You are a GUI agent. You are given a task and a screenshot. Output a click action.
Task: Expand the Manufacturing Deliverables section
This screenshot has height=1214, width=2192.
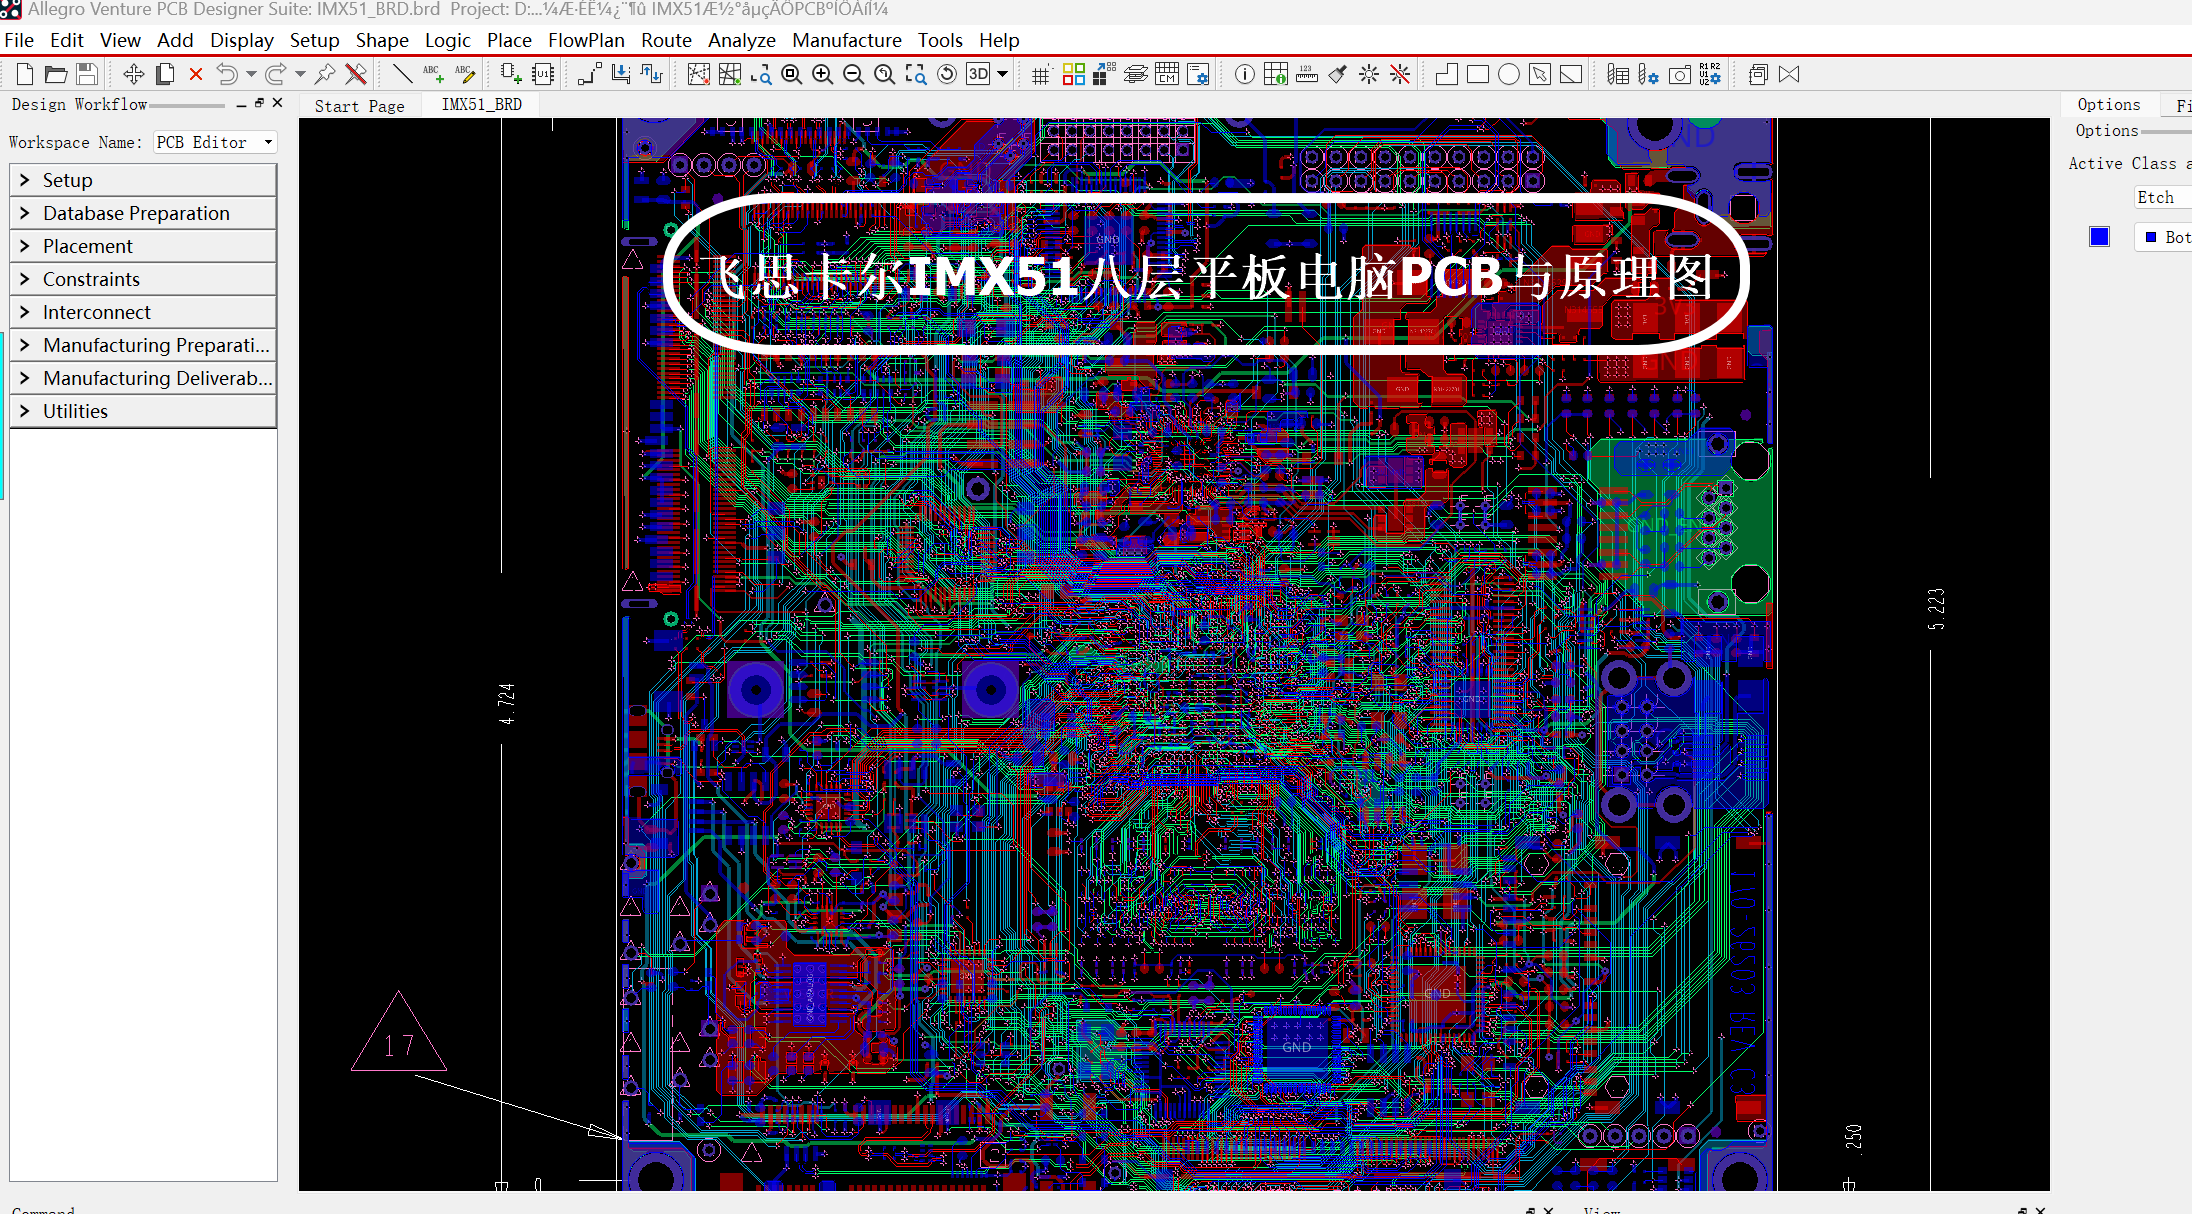click(x=143, y=378)
